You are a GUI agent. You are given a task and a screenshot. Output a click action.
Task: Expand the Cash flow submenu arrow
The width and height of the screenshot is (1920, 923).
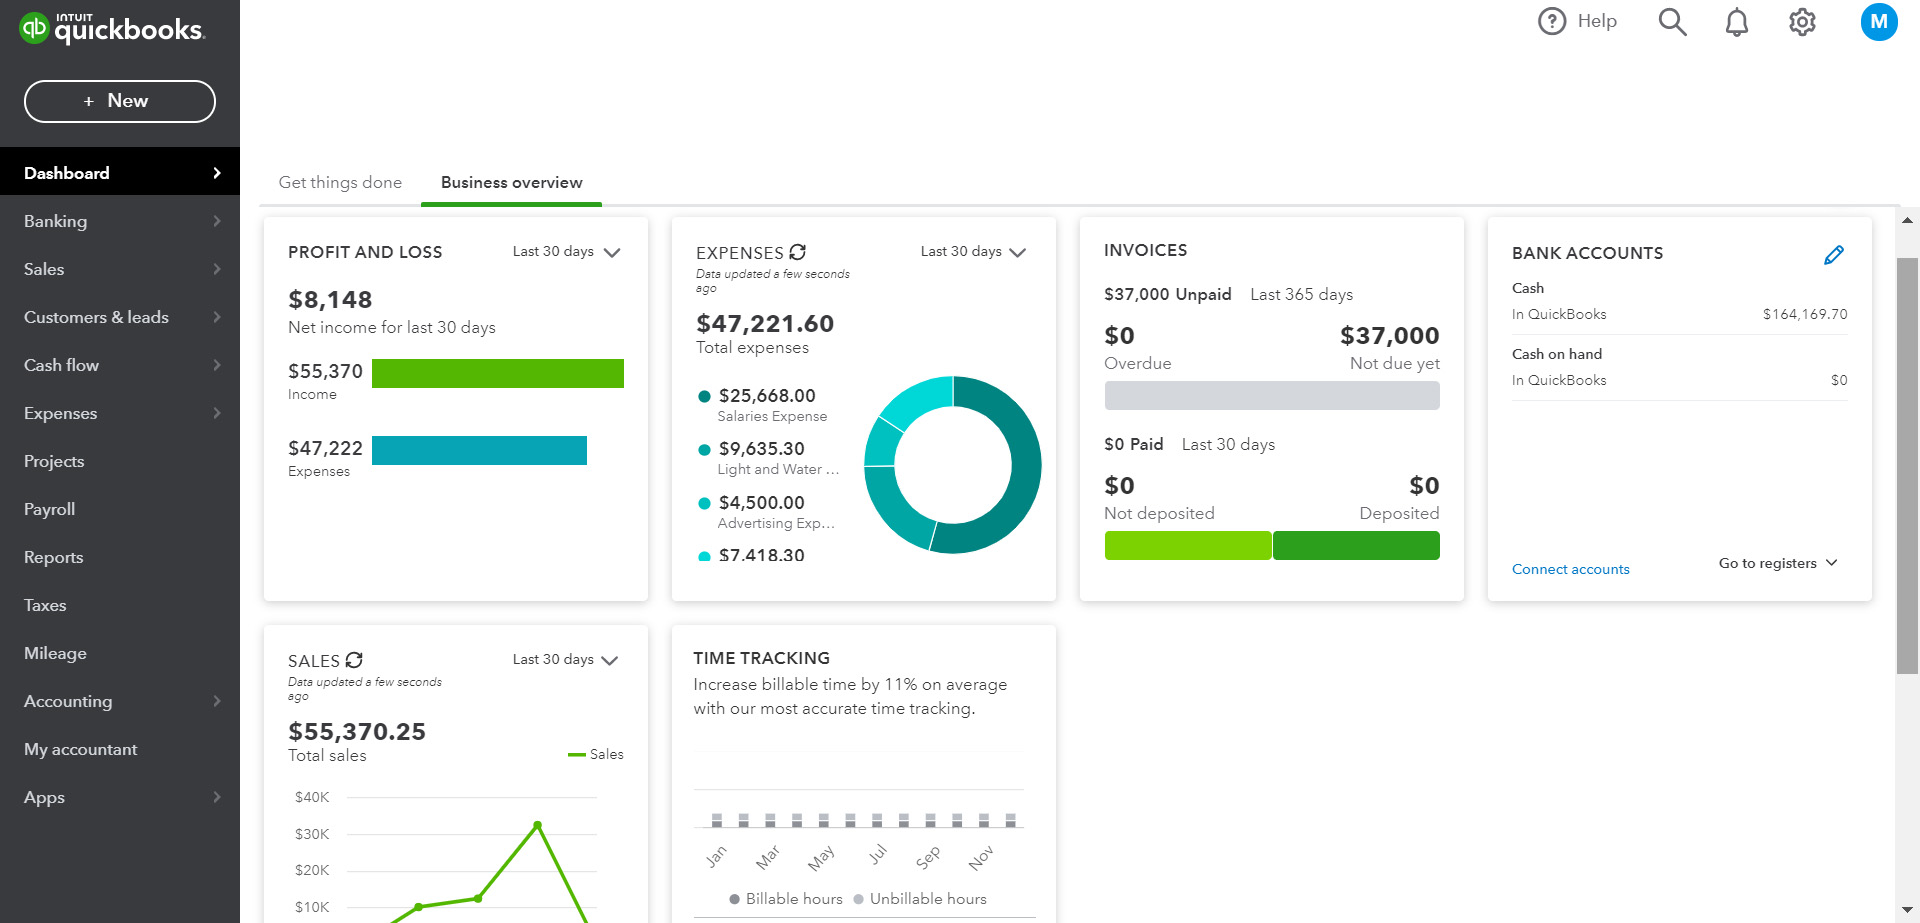tap(217, 365)
